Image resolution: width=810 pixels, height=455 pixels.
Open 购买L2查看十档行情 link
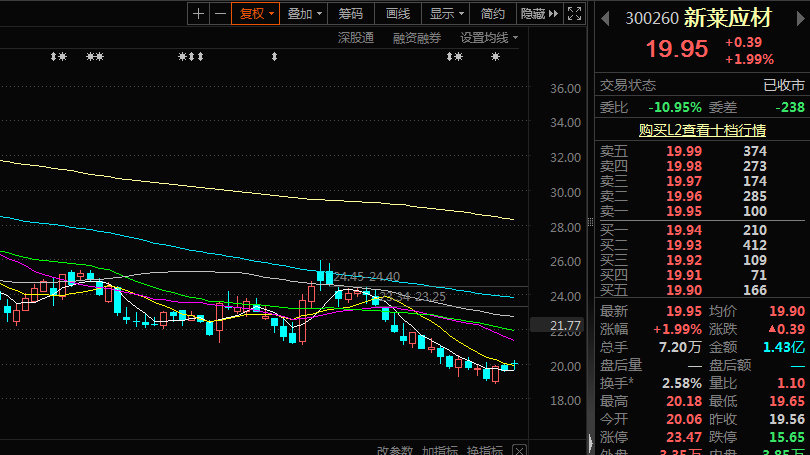(x=702, y=130)
